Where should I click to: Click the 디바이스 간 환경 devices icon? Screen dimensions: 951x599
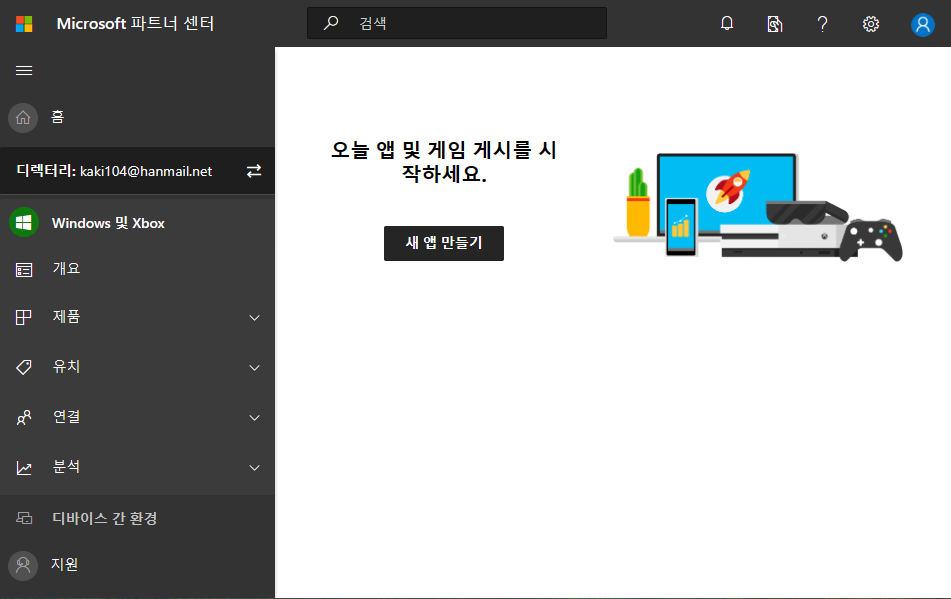pyautogui.click(x=24, y=518)
